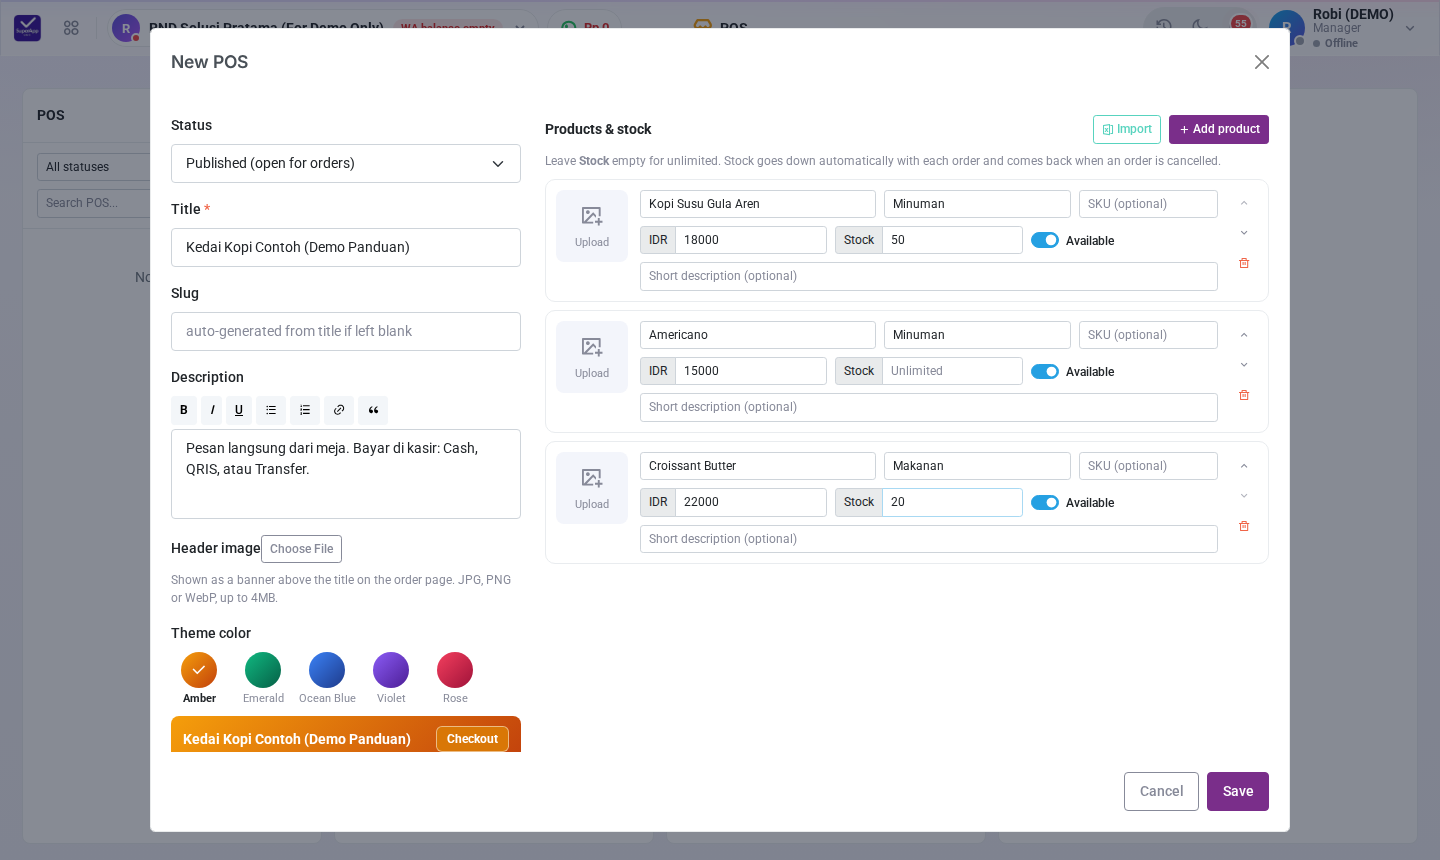
Task: Insert numbered list in description
Action: 305,410
